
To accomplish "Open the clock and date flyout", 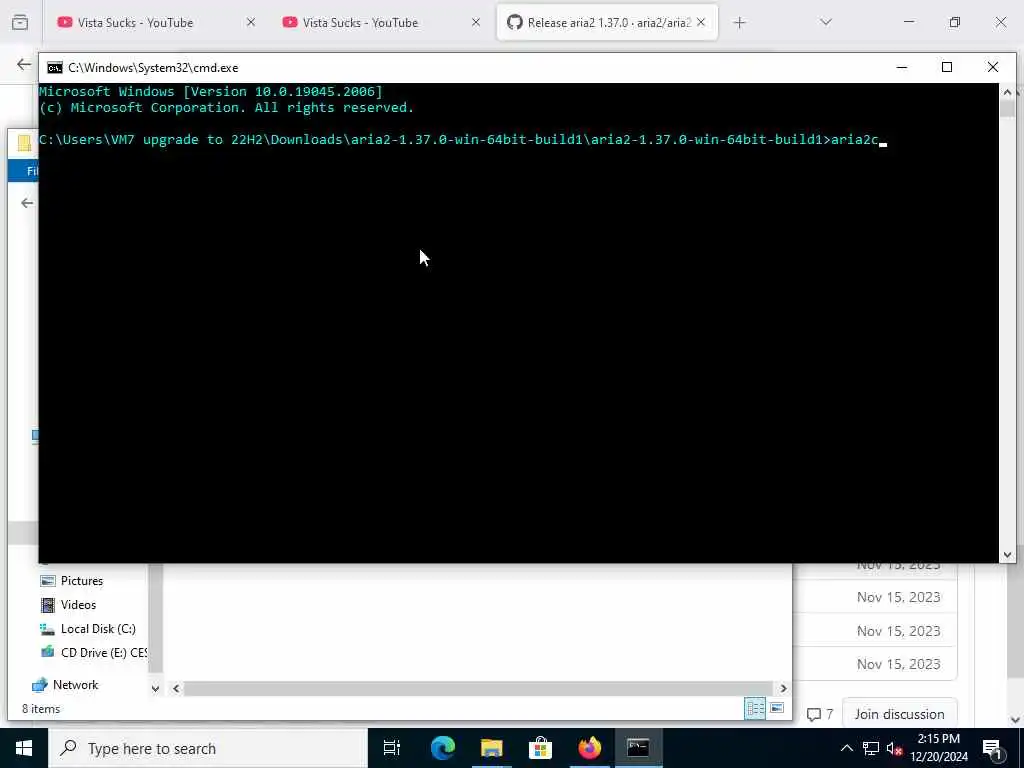I will click(x=939, y=748).
